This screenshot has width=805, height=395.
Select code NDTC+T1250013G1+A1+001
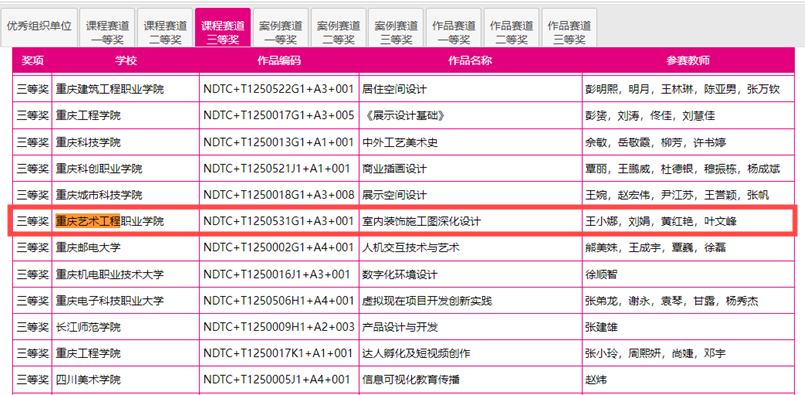pos(279,142)
